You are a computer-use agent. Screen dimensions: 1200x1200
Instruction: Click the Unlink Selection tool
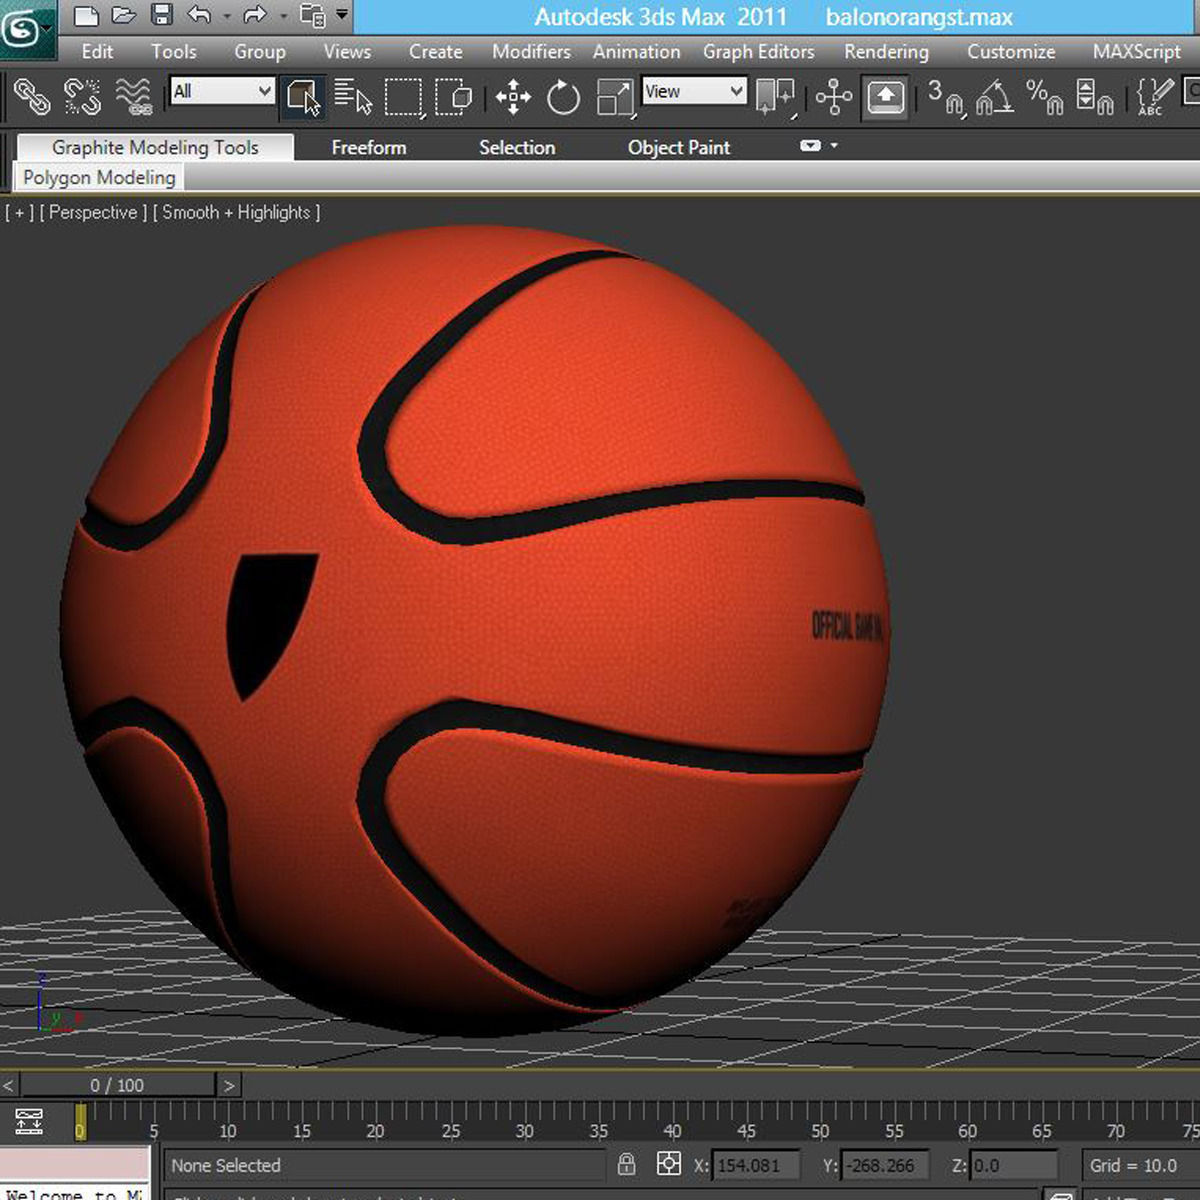pyautogui.click(x=82, y=96)
